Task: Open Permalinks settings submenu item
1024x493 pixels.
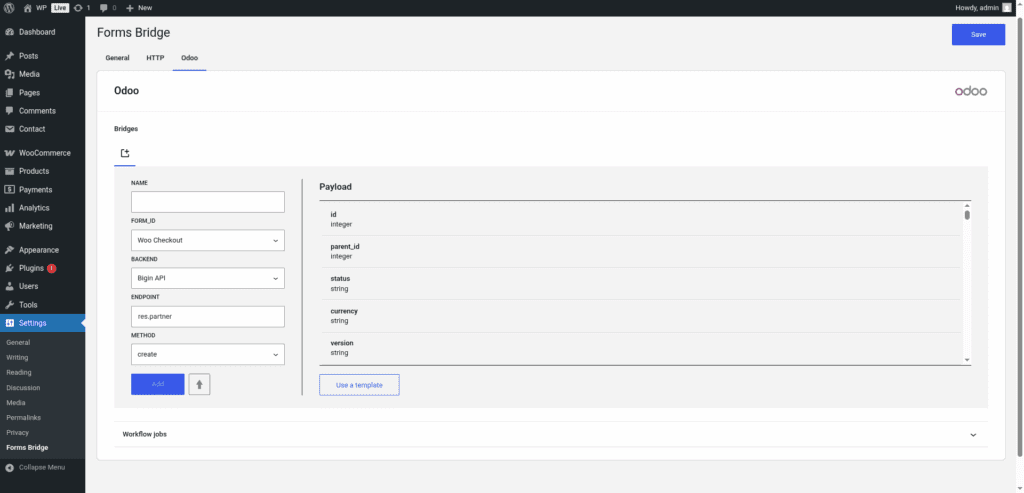Action: coord(22,418)
